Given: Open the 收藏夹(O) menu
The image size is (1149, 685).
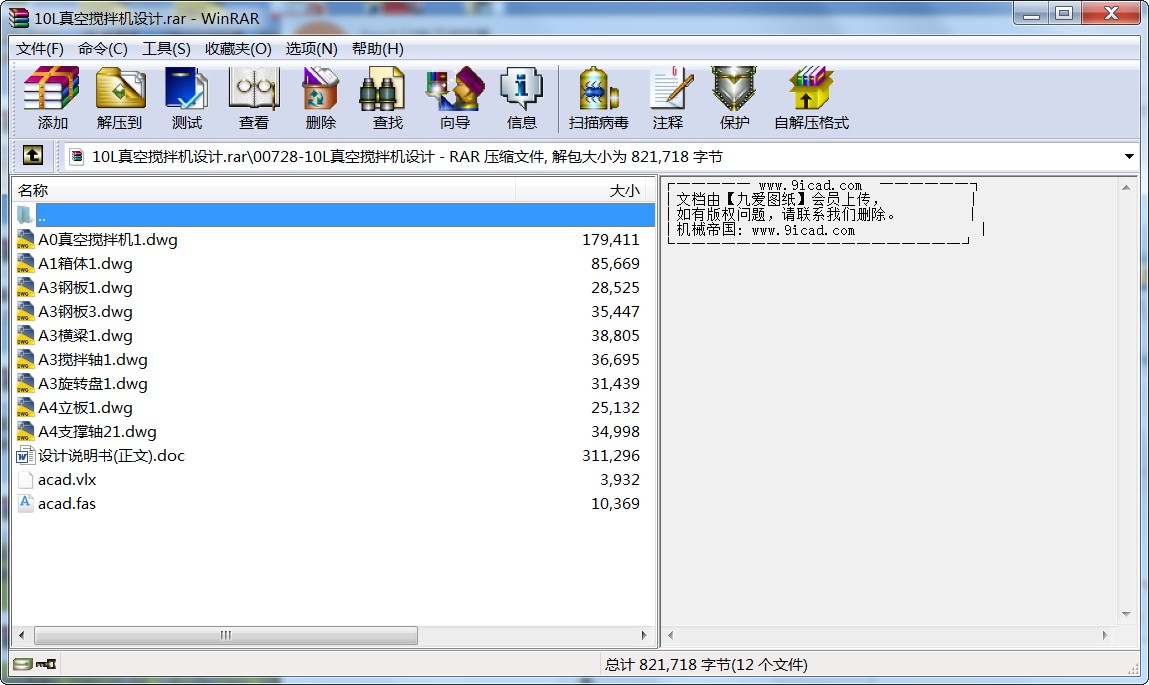Looking at the screenshot, I should point(238,48).
